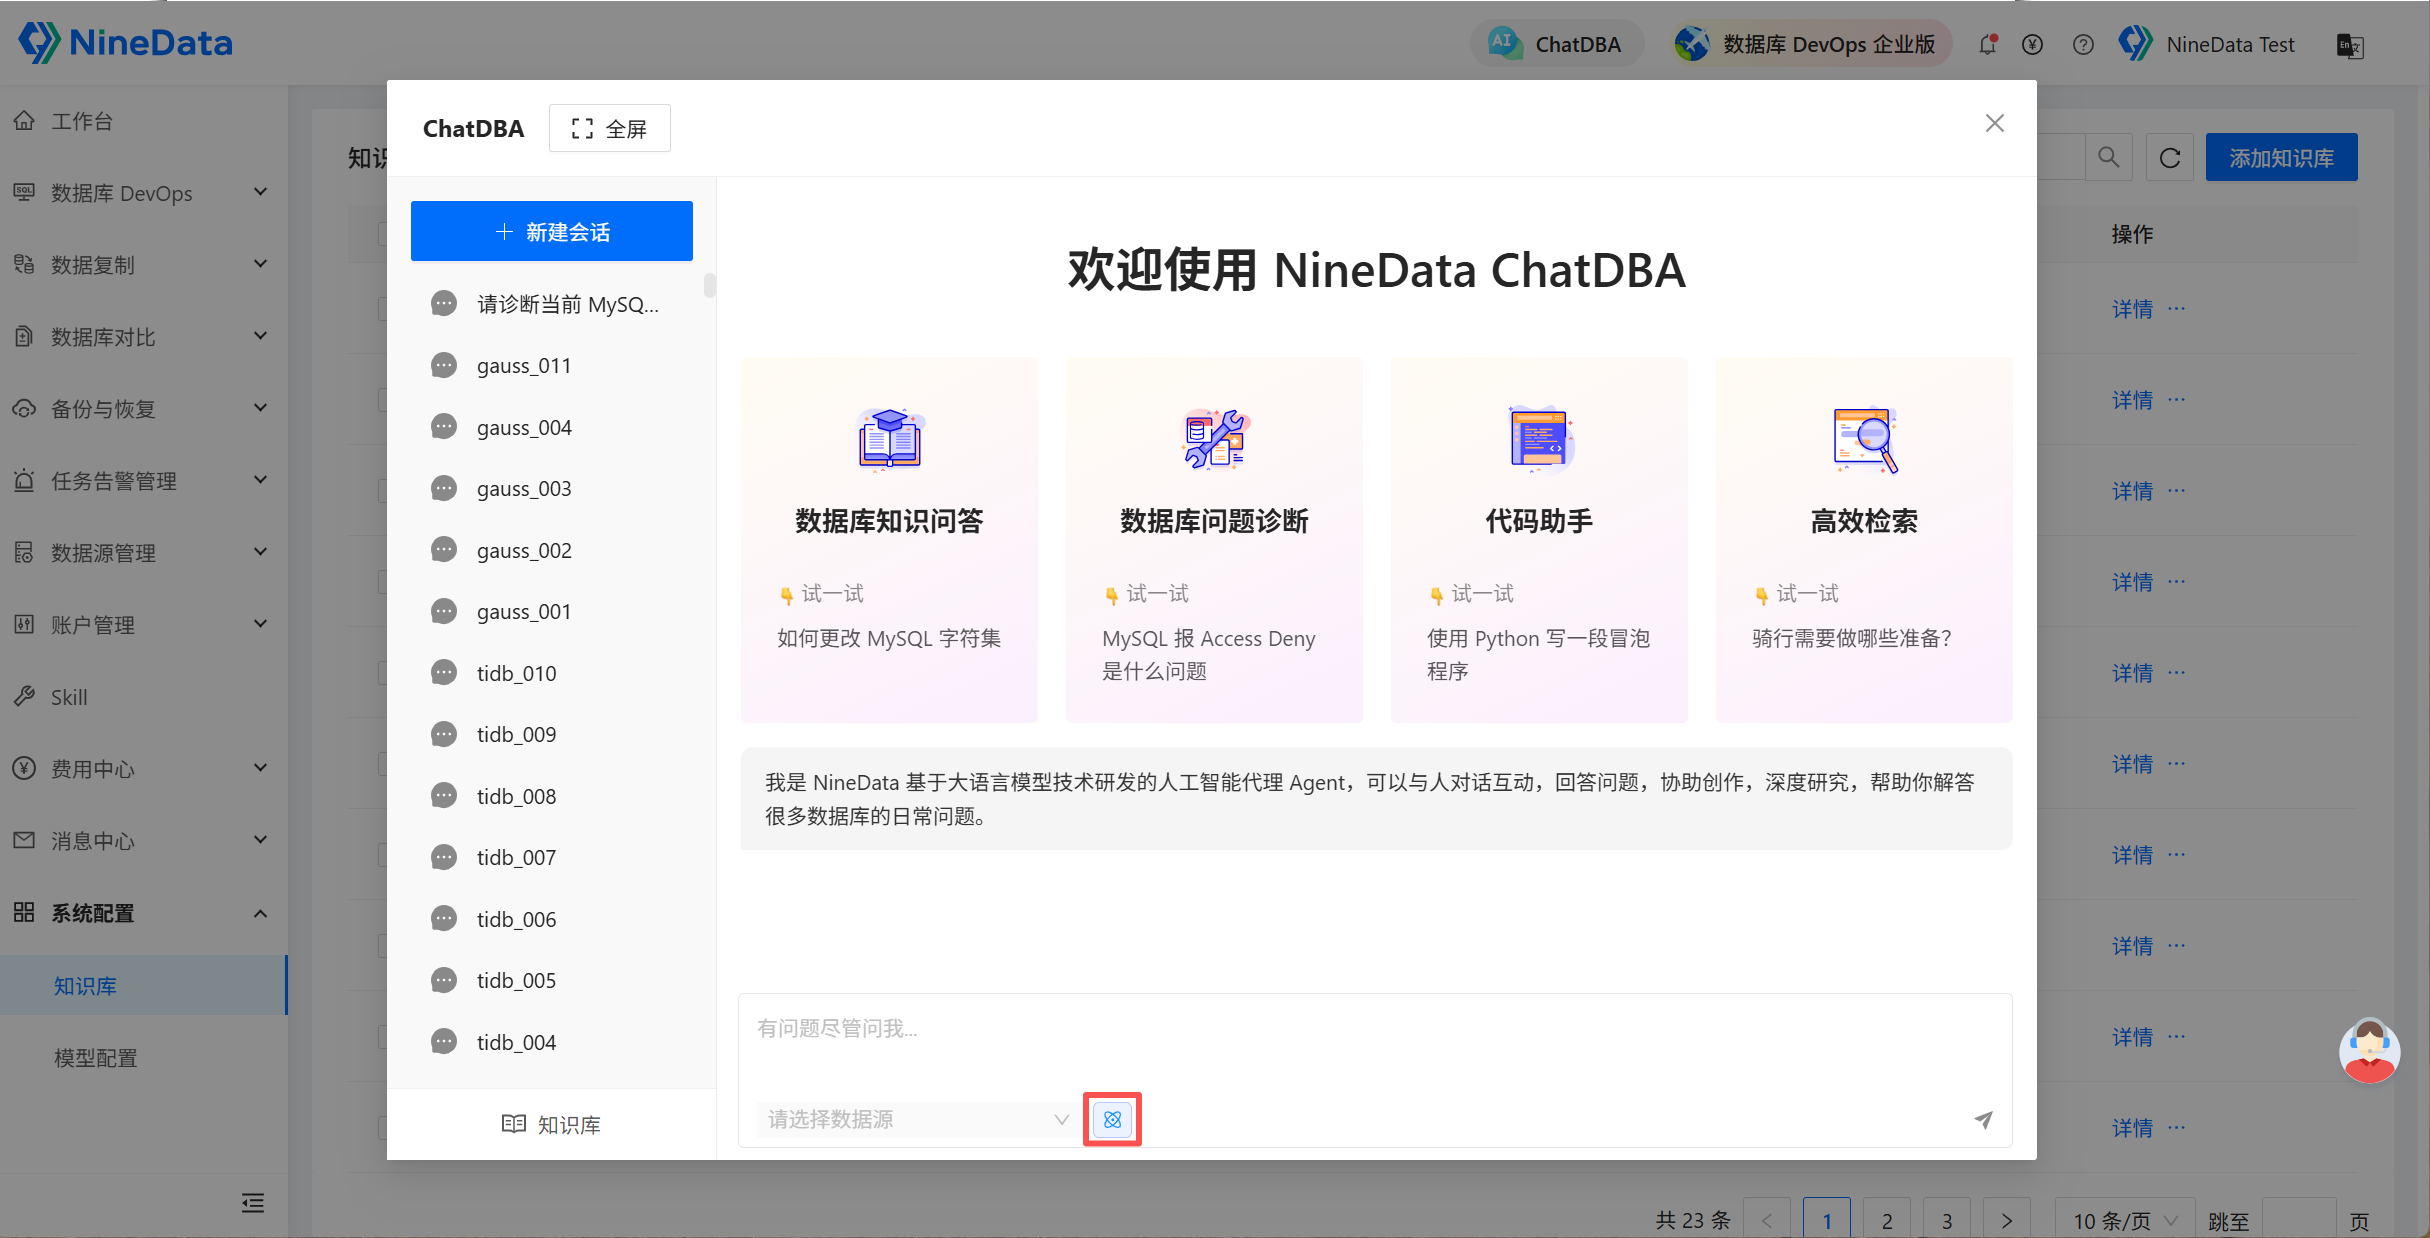Open Skill in the sidebar

[x=144, y=697]
